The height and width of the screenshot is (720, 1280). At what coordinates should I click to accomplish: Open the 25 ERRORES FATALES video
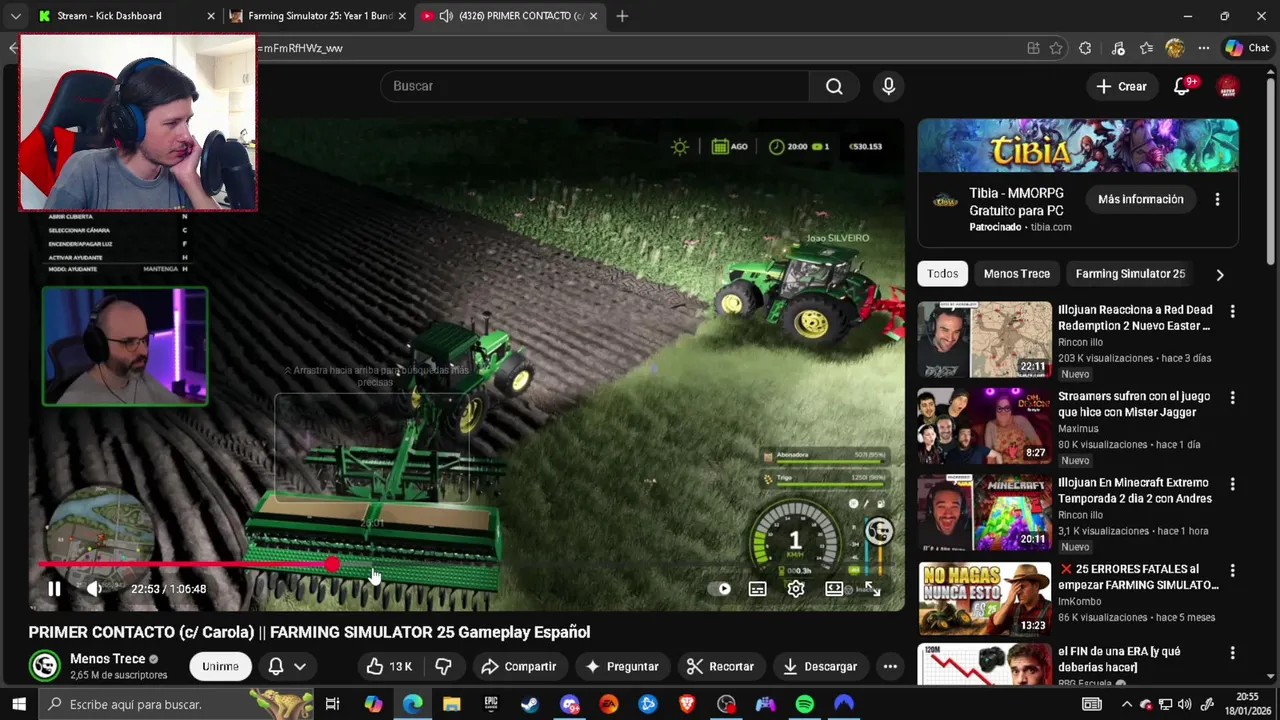pos(985,598)
